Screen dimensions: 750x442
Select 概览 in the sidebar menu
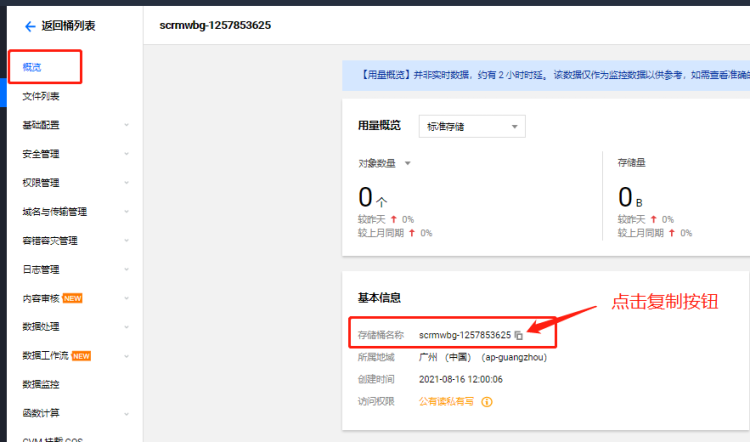click(33, 67)
